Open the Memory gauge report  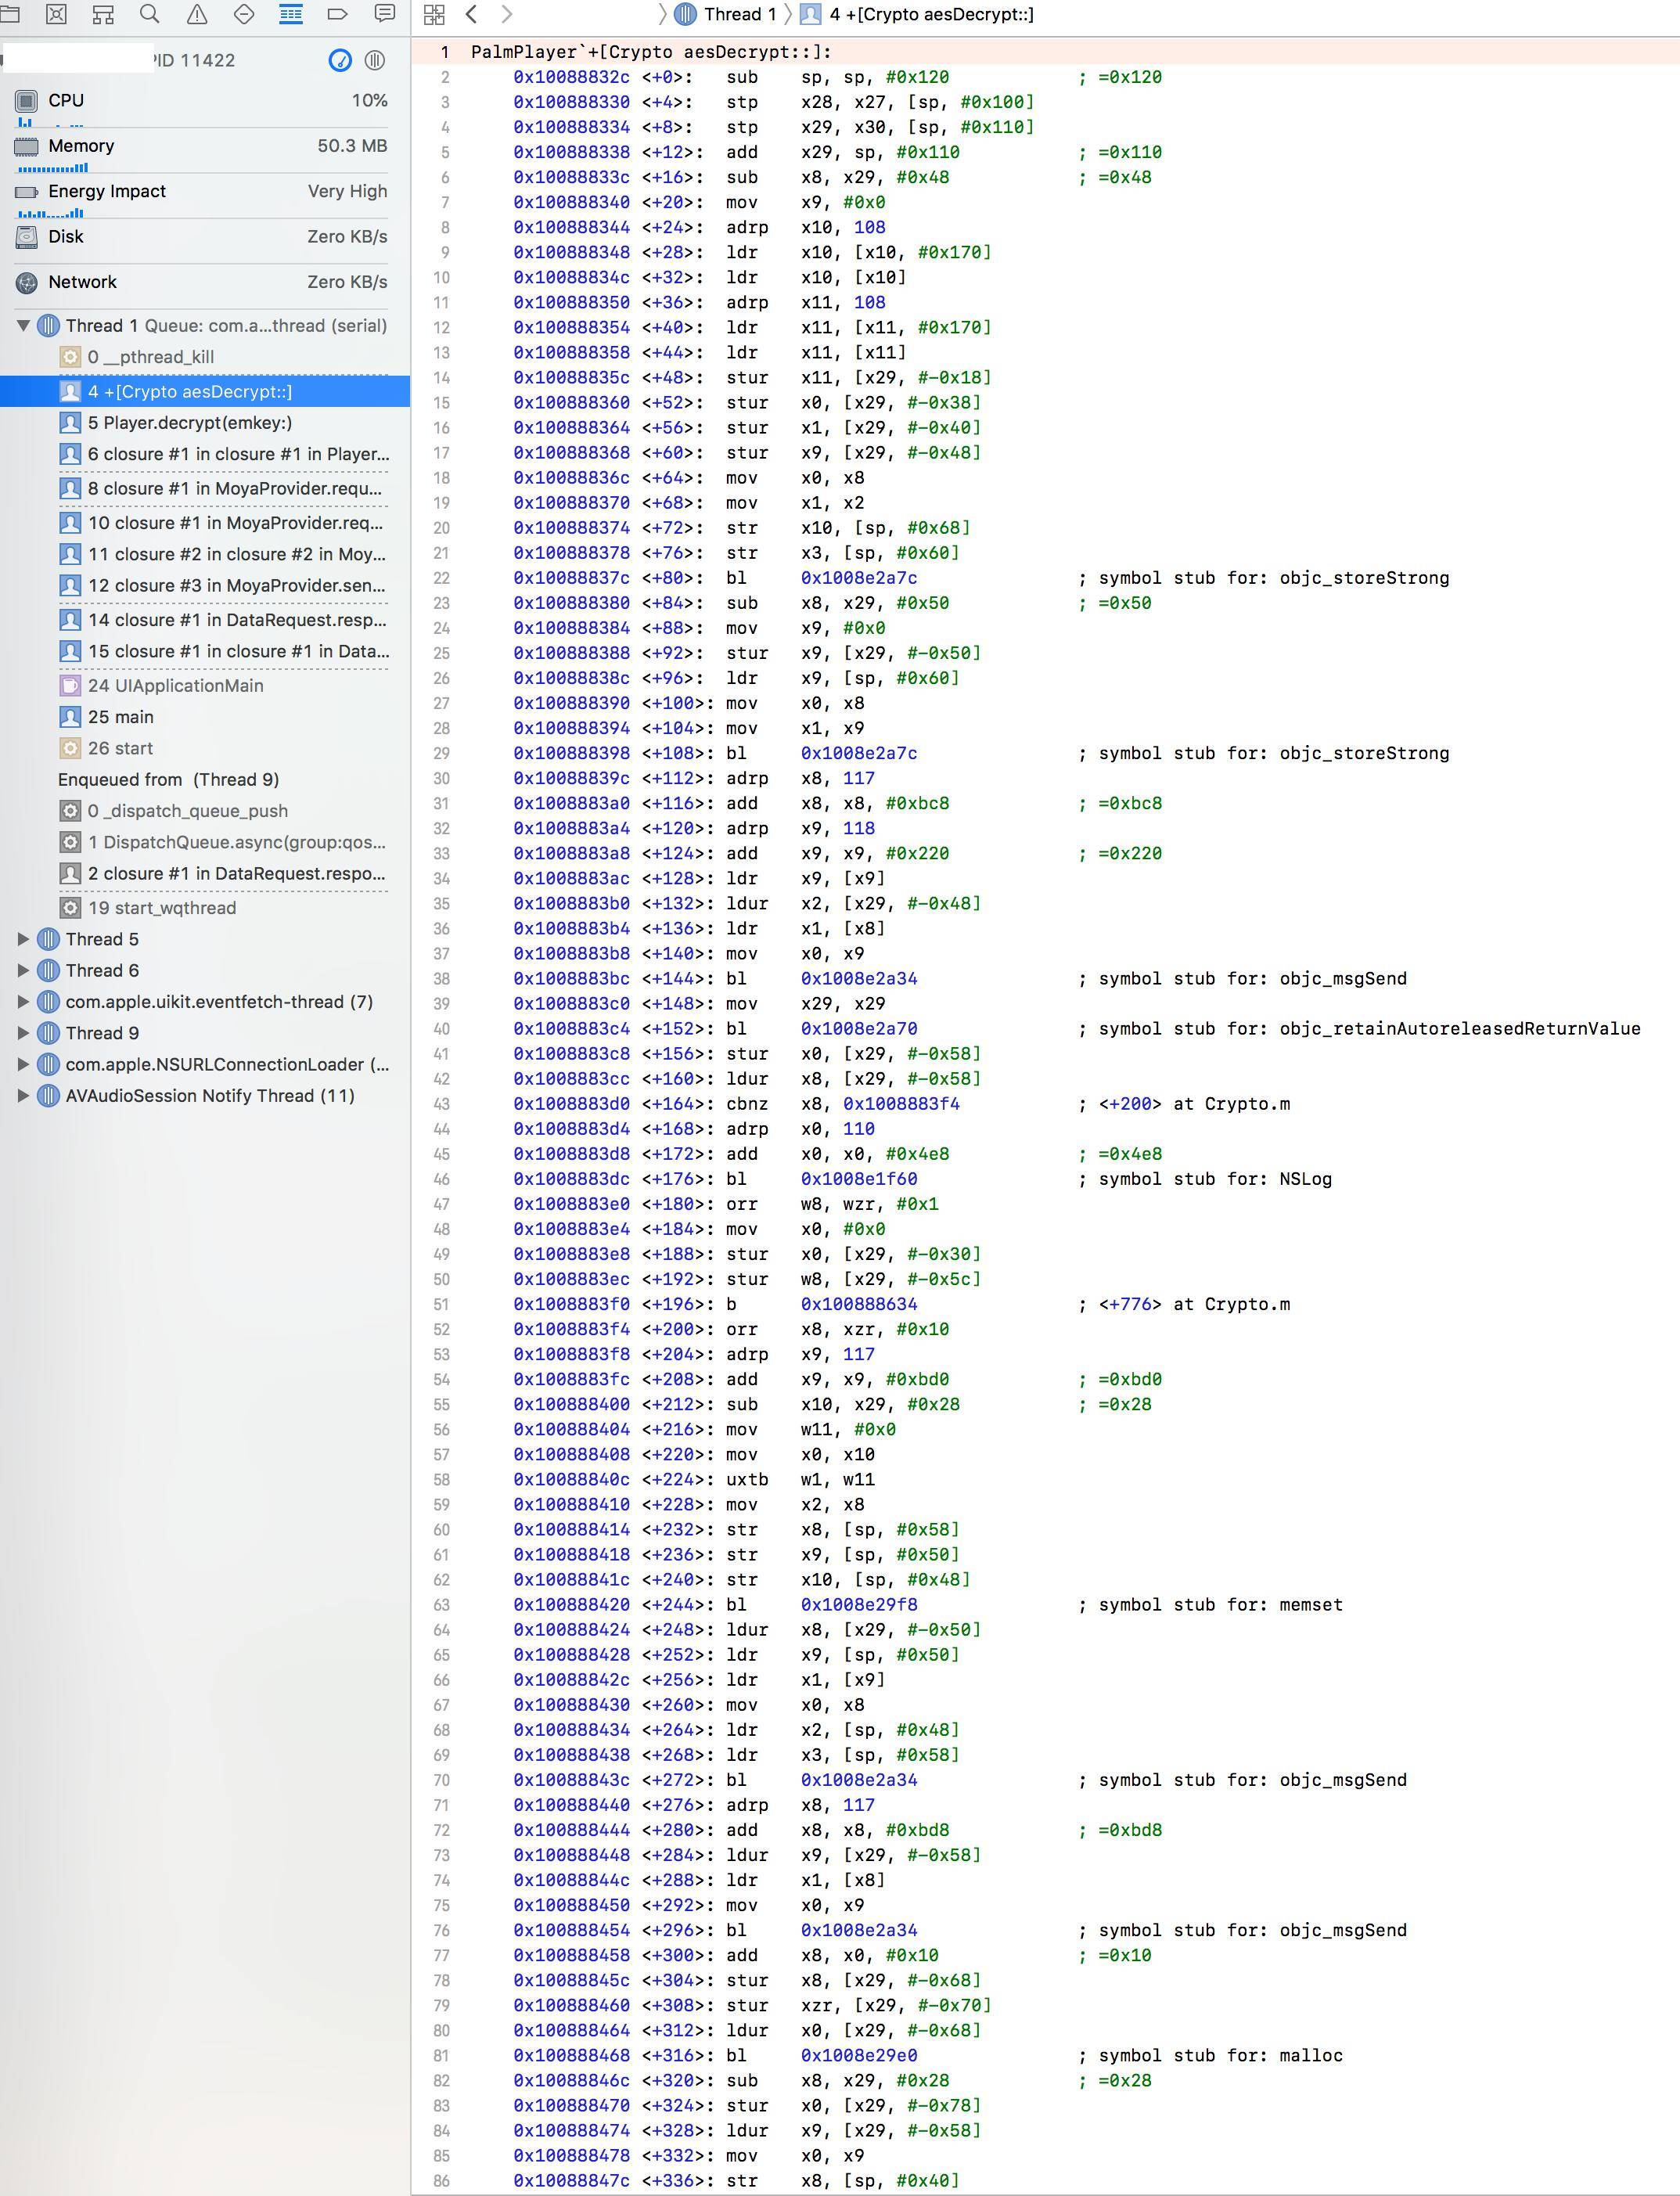[x=200, y=146]
